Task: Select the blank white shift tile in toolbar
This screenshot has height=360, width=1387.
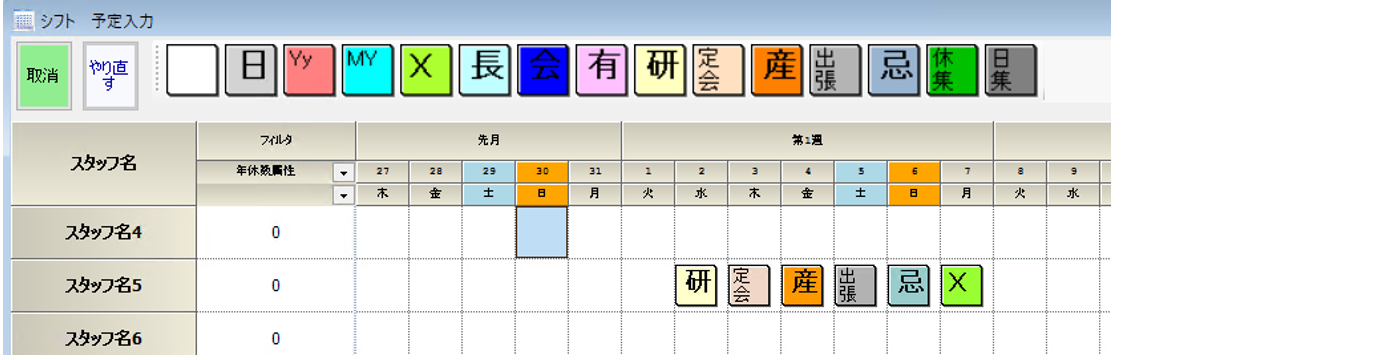Action: tap(192, 70)
